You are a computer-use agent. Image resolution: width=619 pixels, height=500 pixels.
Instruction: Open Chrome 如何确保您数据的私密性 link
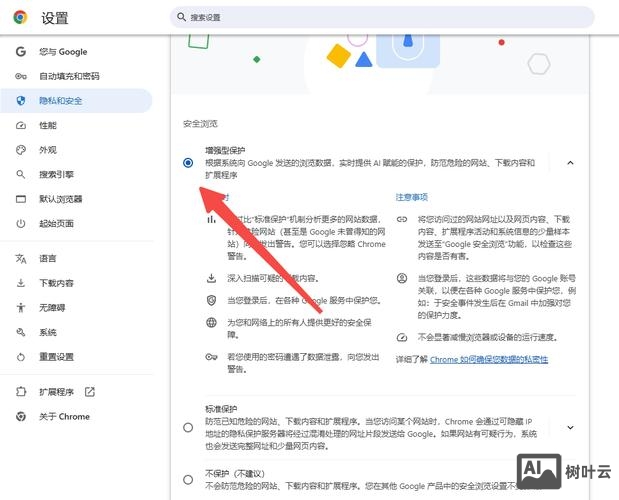coord(489,360)
